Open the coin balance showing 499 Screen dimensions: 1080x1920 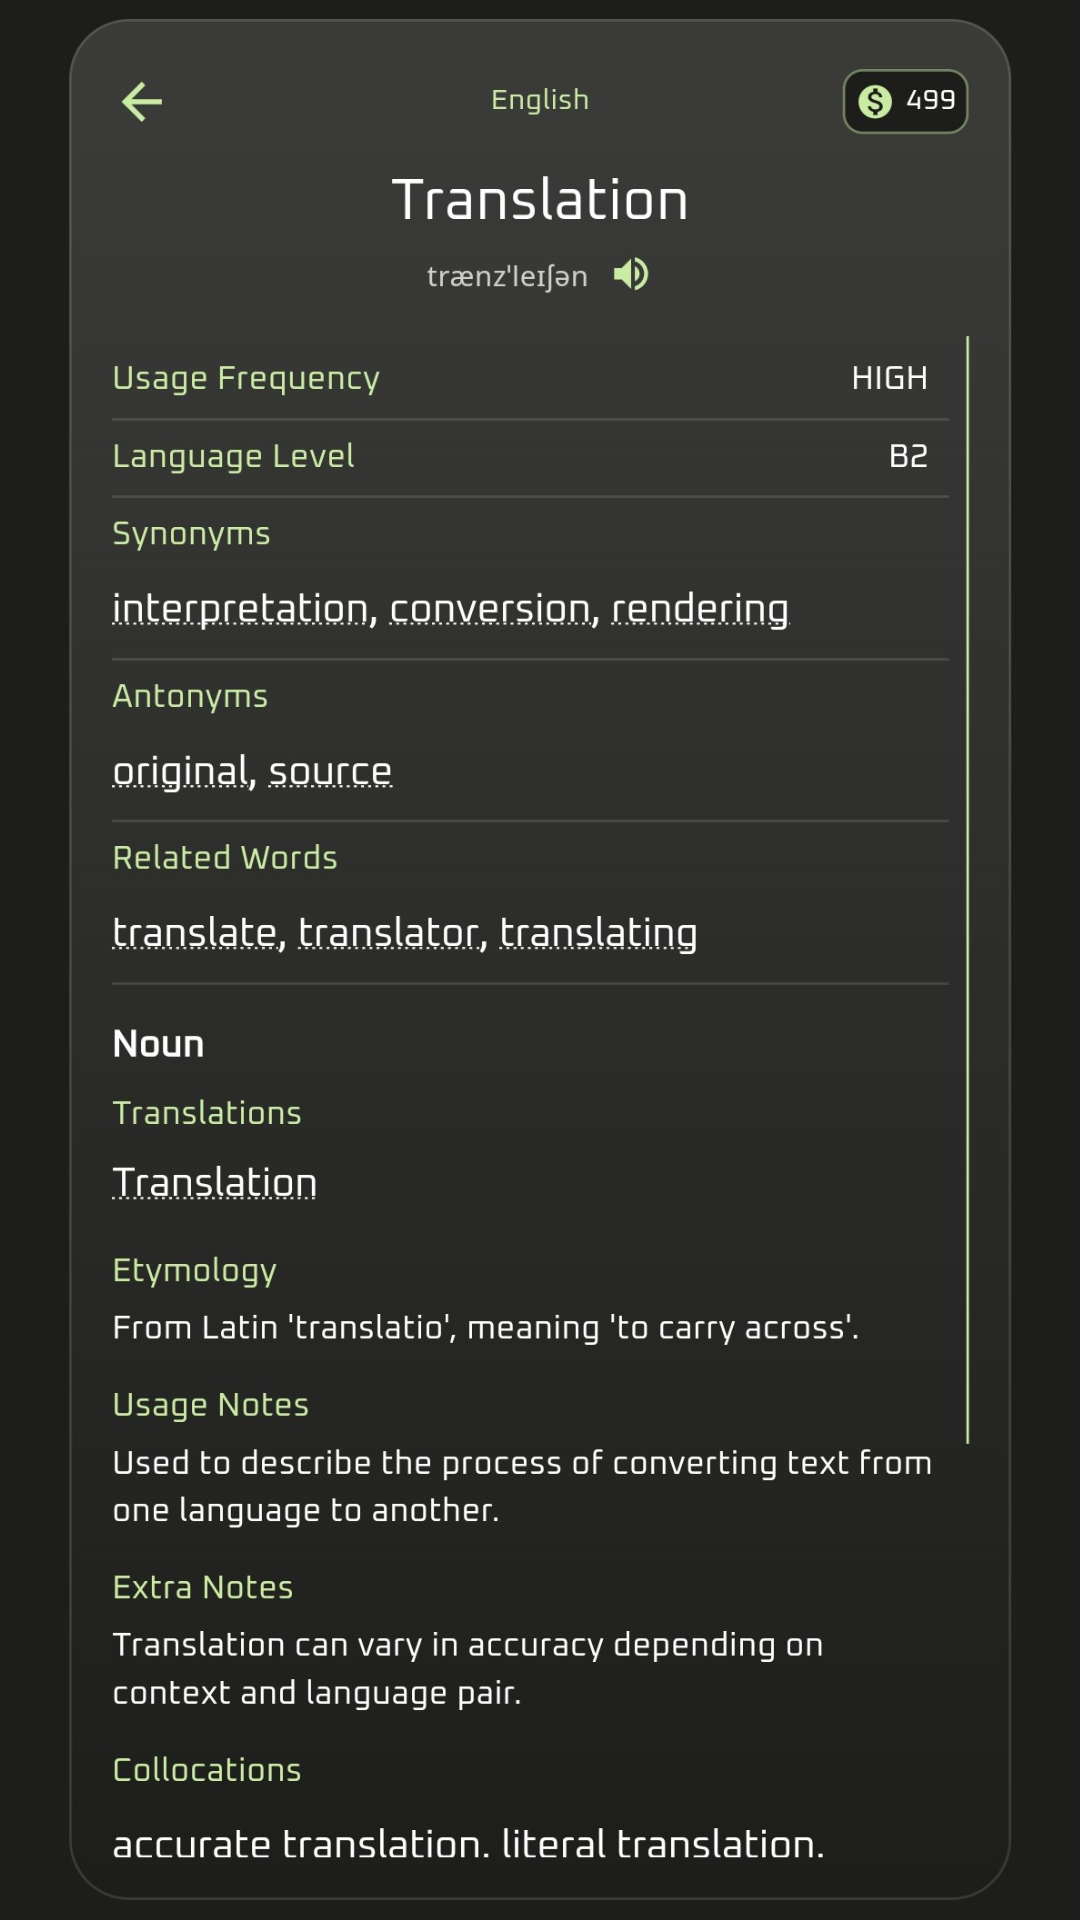coord(903,100)
